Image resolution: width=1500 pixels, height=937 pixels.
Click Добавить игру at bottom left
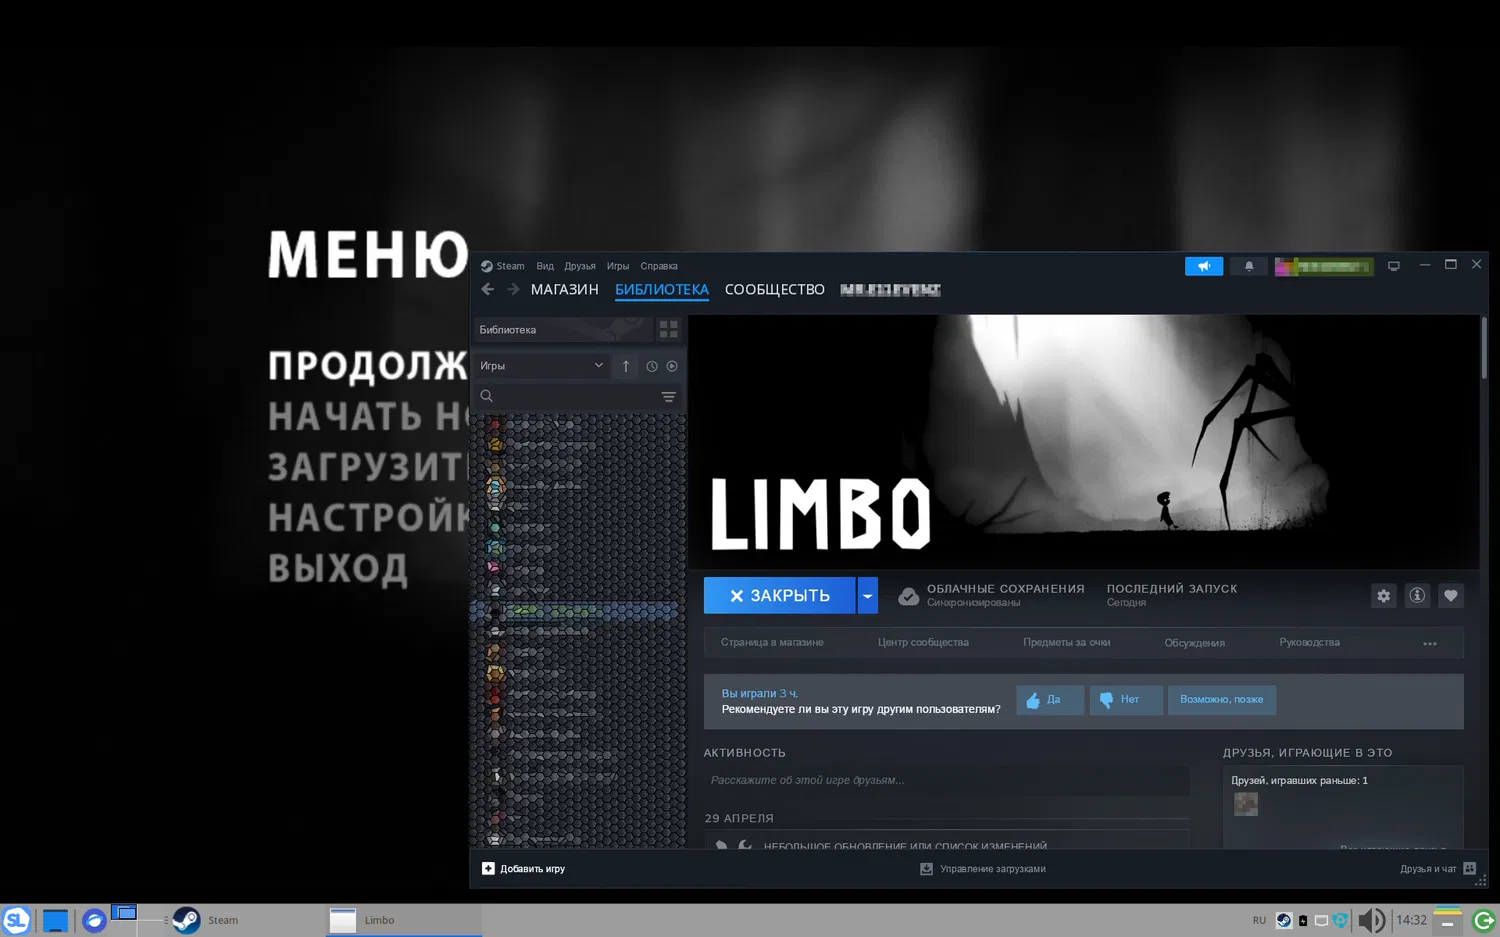click(x=523, y=869)
